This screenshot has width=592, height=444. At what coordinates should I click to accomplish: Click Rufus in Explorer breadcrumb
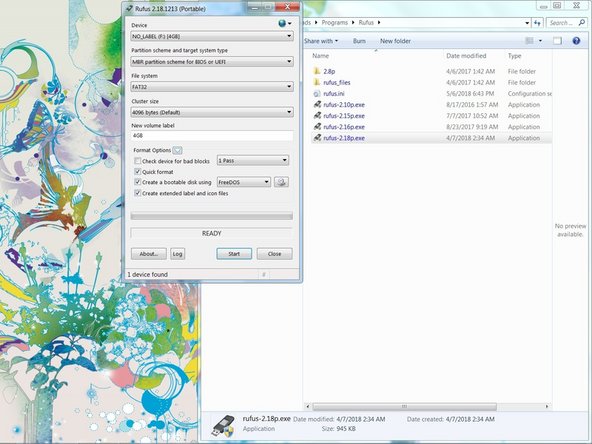click(x=366, y=23)
